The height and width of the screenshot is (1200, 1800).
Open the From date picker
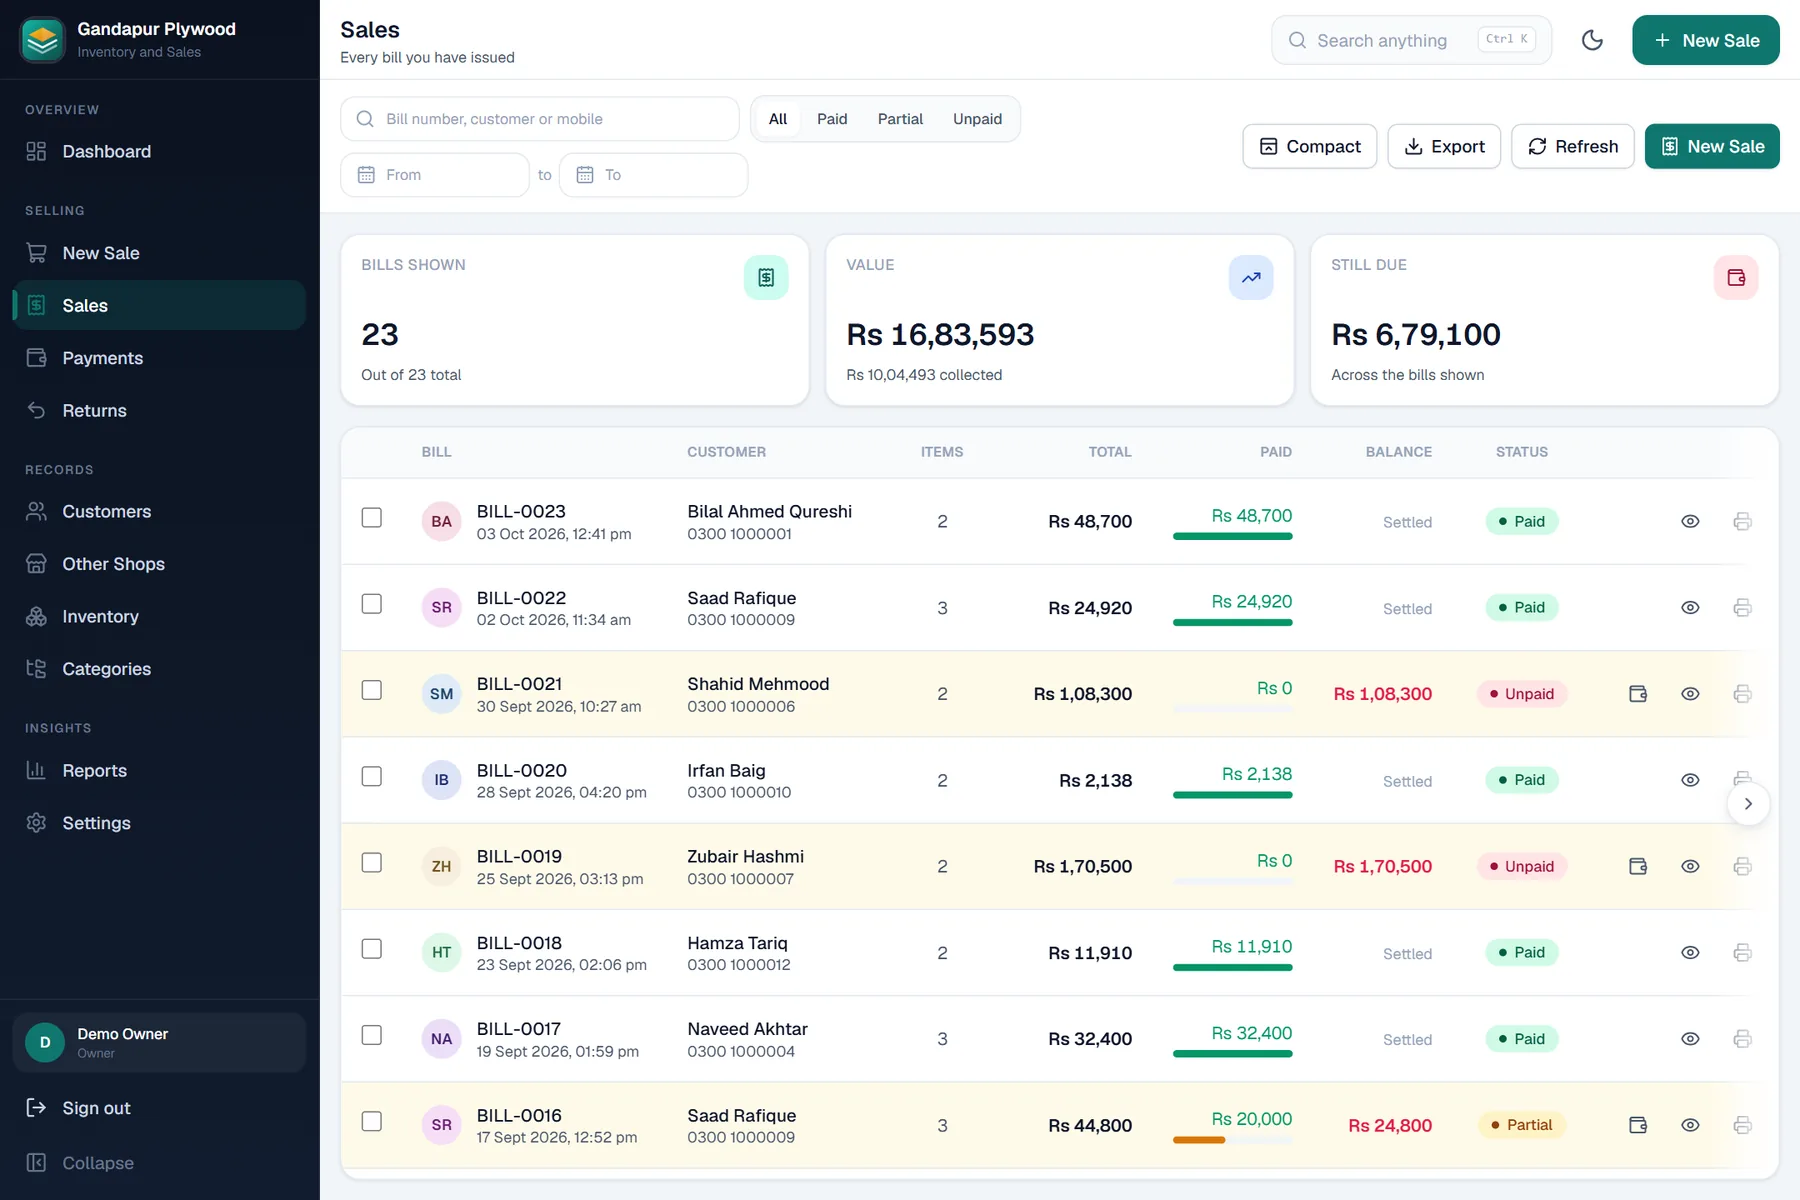coord(435,175)
